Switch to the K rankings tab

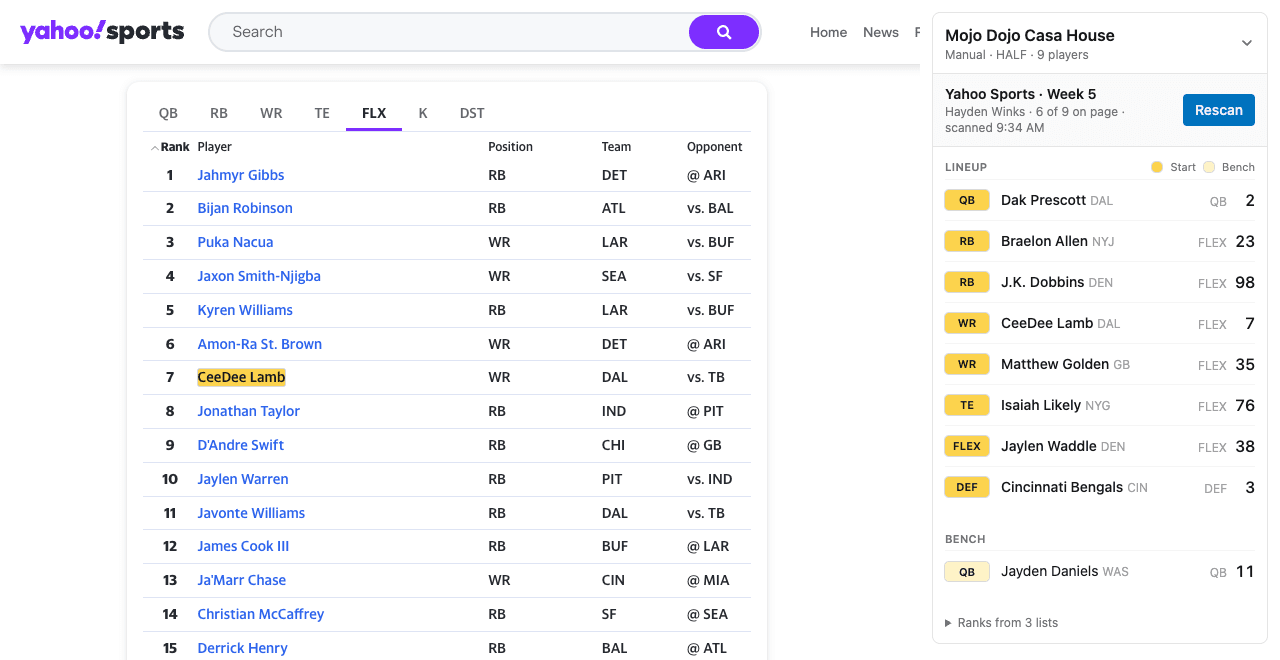tap(423, 113)
